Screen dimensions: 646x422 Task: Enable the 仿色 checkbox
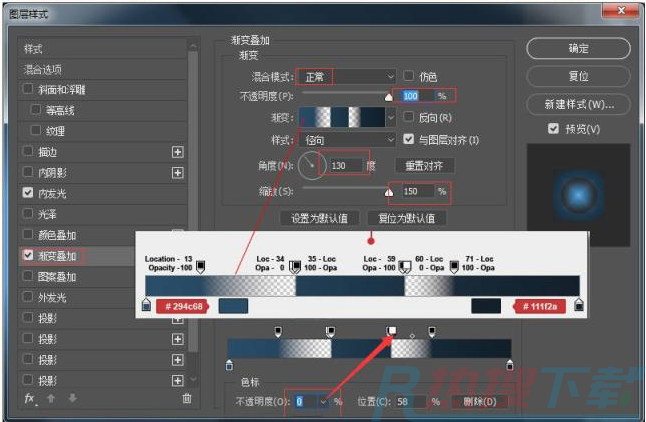(x=408, y=76)
